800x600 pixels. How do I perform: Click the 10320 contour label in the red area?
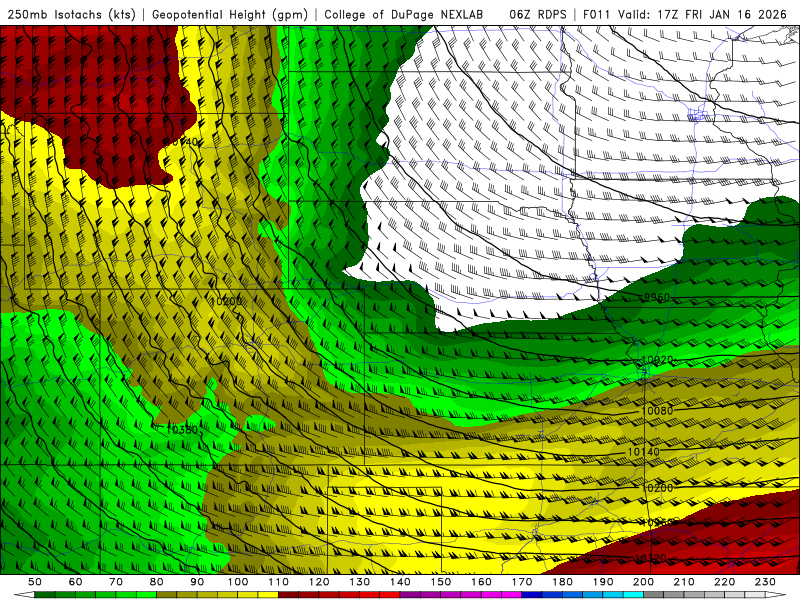(651, 559)
